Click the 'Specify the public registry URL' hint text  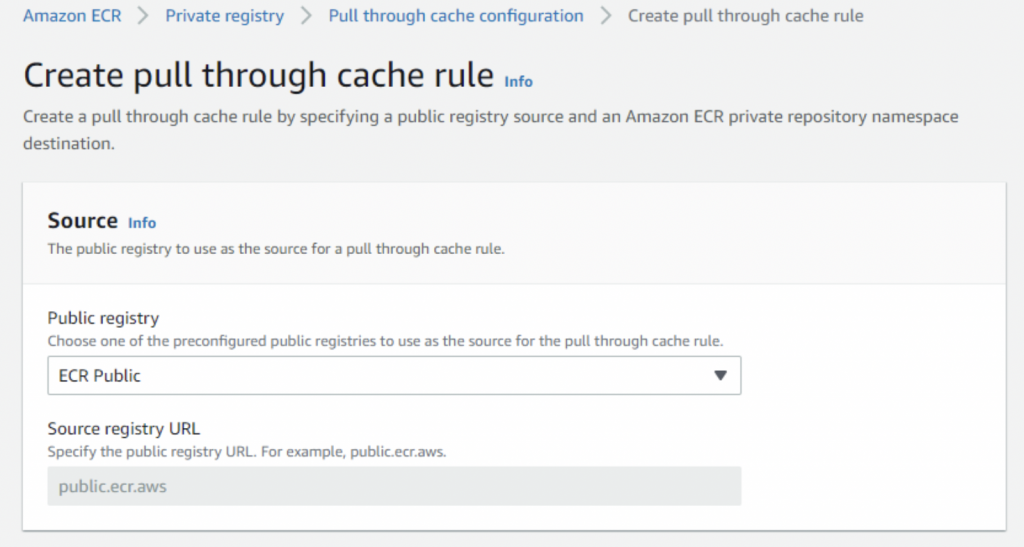(247, 452)
